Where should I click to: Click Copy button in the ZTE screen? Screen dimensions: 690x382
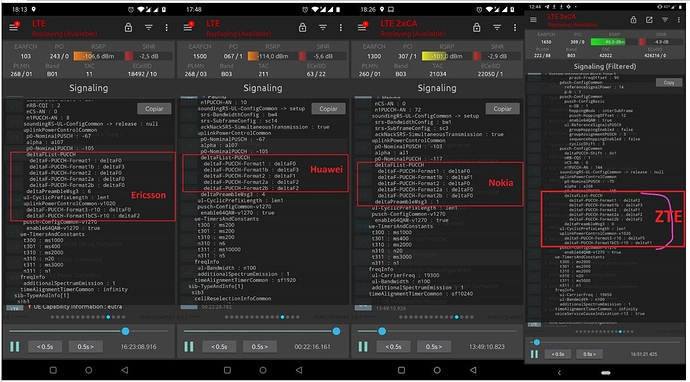coord(669,82)
